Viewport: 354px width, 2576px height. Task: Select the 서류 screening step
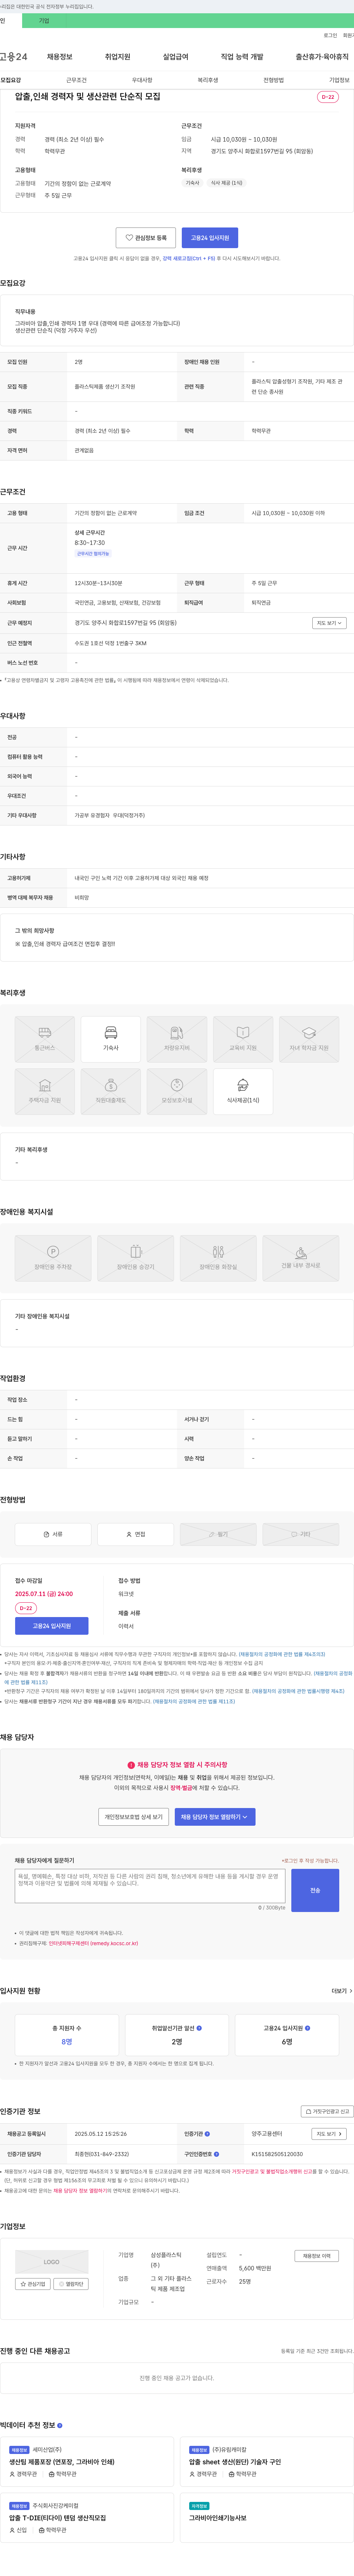click(53, 1534)
